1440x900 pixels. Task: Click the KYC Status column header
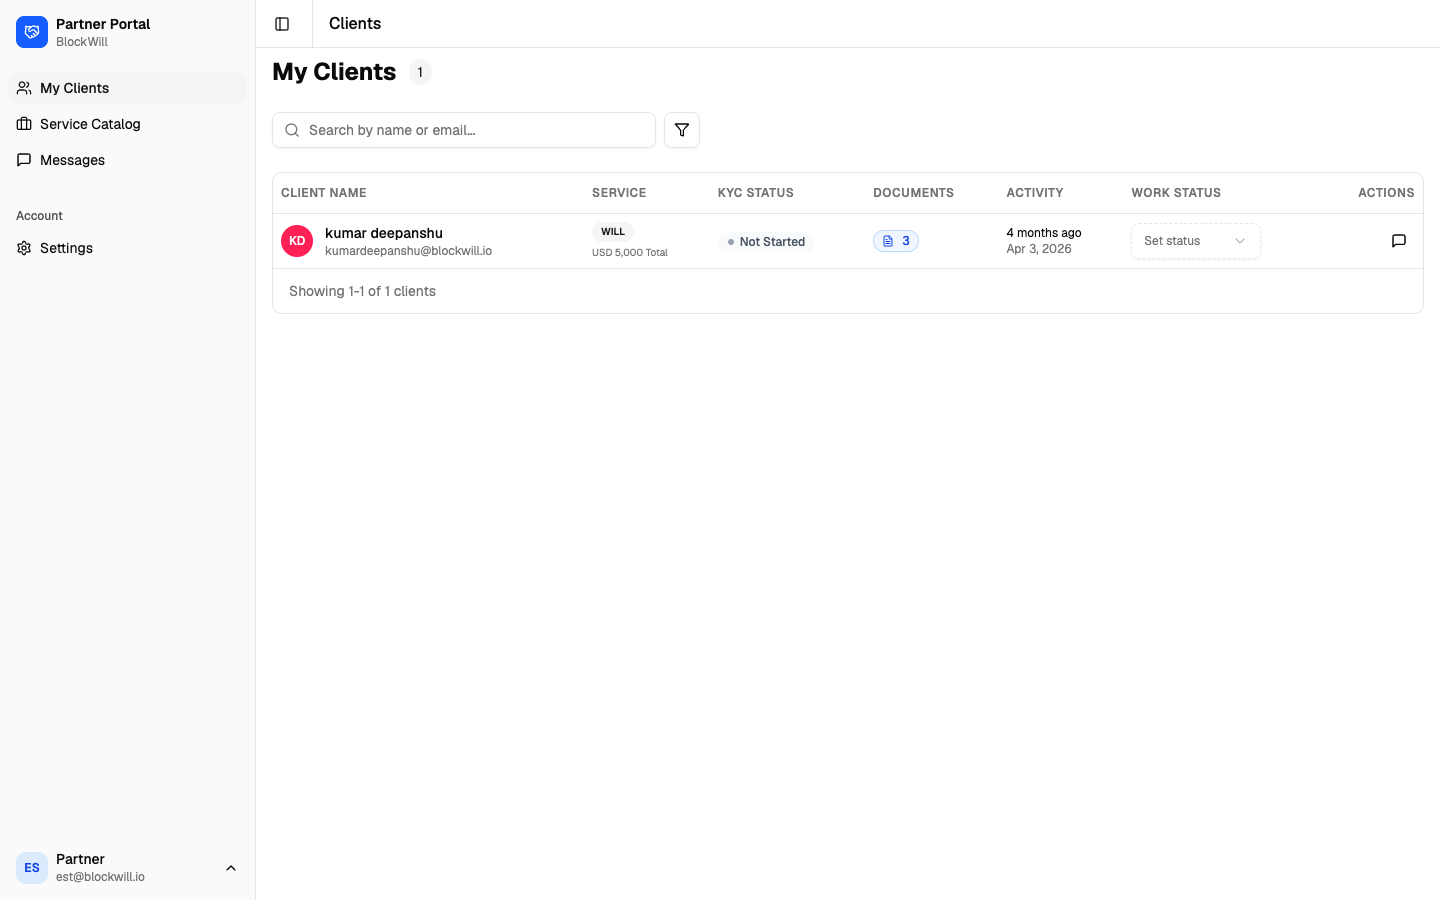pos(756,193)
